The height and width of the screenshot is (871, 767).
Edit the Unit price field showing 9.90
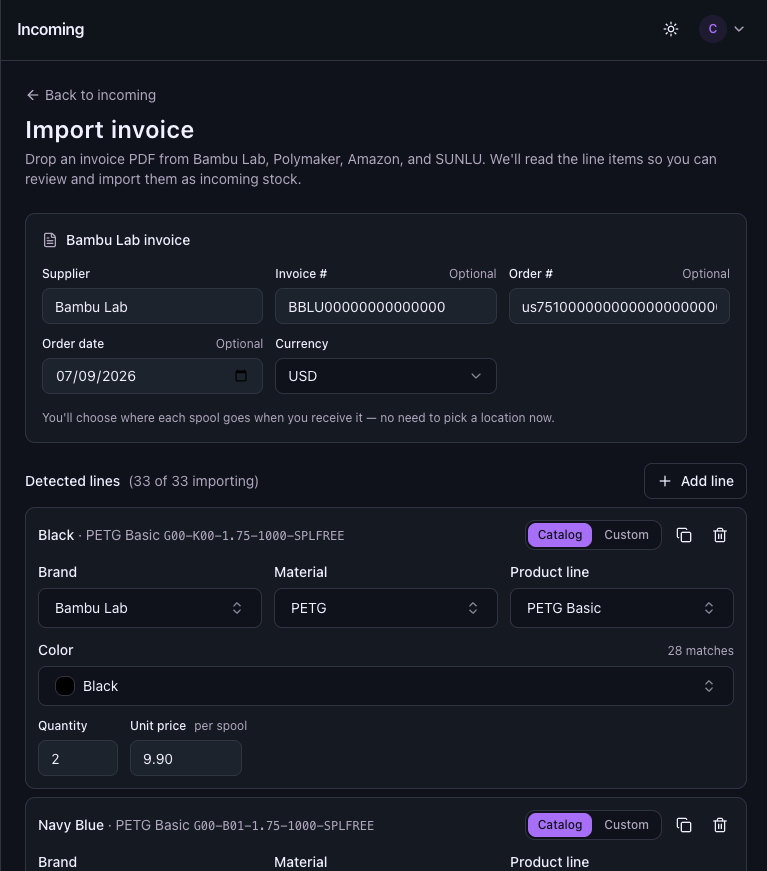point(186,758)
